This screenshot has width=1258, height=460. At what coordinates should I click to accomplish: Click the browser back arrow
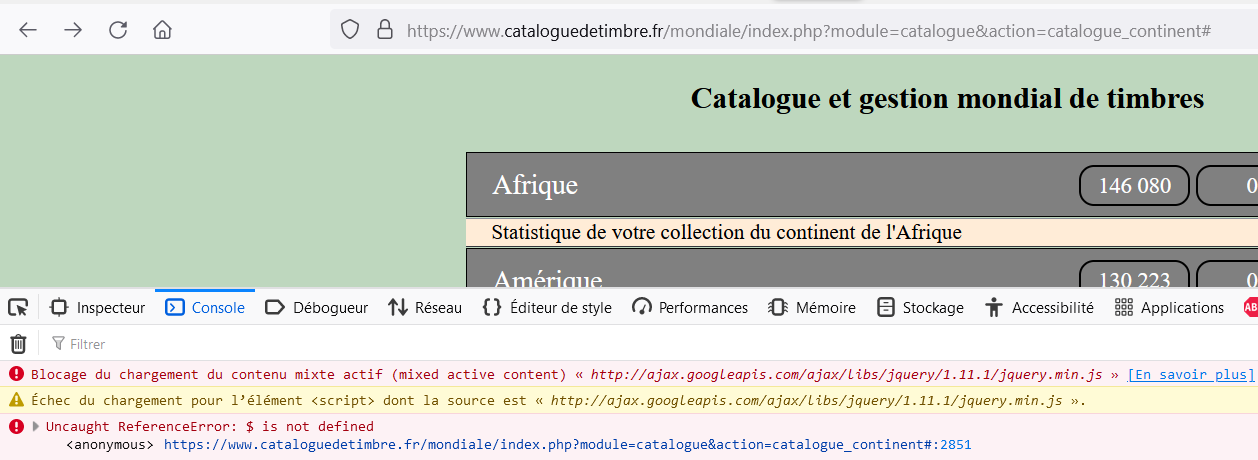(28, 30)
